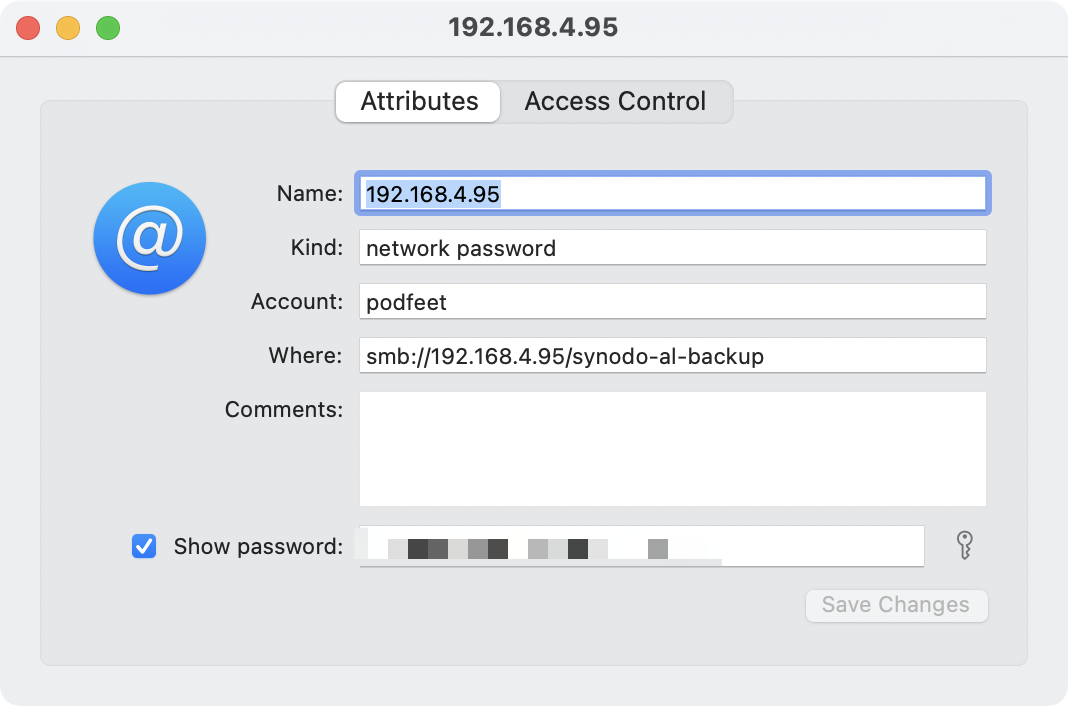
Task: Close the keychain item window
Action: pyautogui.click(x=28, y=28)
